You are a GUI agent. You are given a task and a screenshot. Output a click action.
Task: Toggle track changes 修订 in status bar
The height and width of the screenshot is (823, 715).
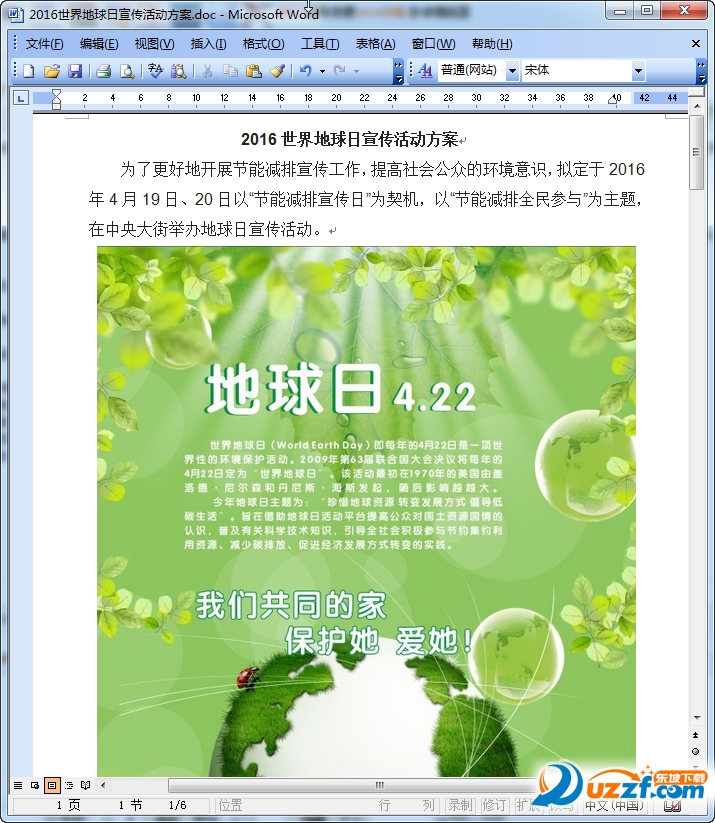coord(494,805)
